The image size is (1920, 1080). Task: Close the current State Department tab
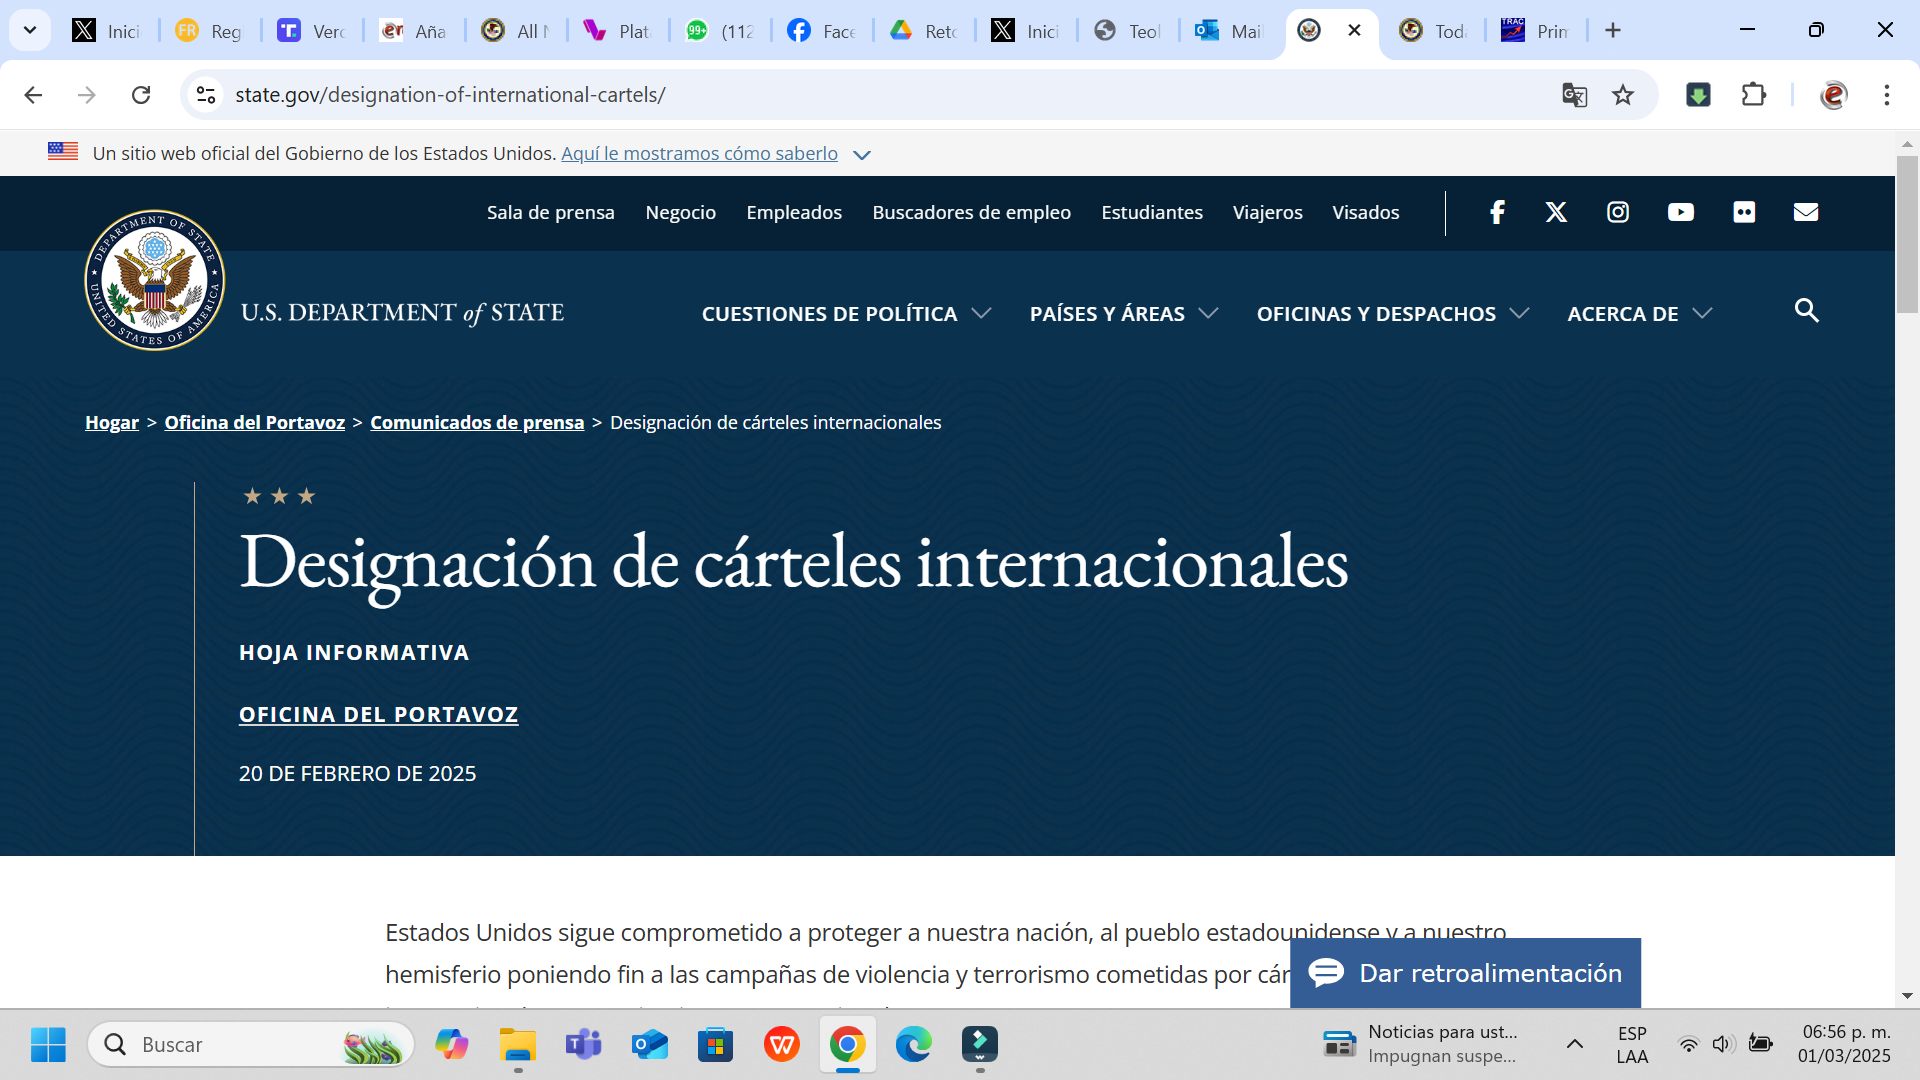[x=1355, y=30]
